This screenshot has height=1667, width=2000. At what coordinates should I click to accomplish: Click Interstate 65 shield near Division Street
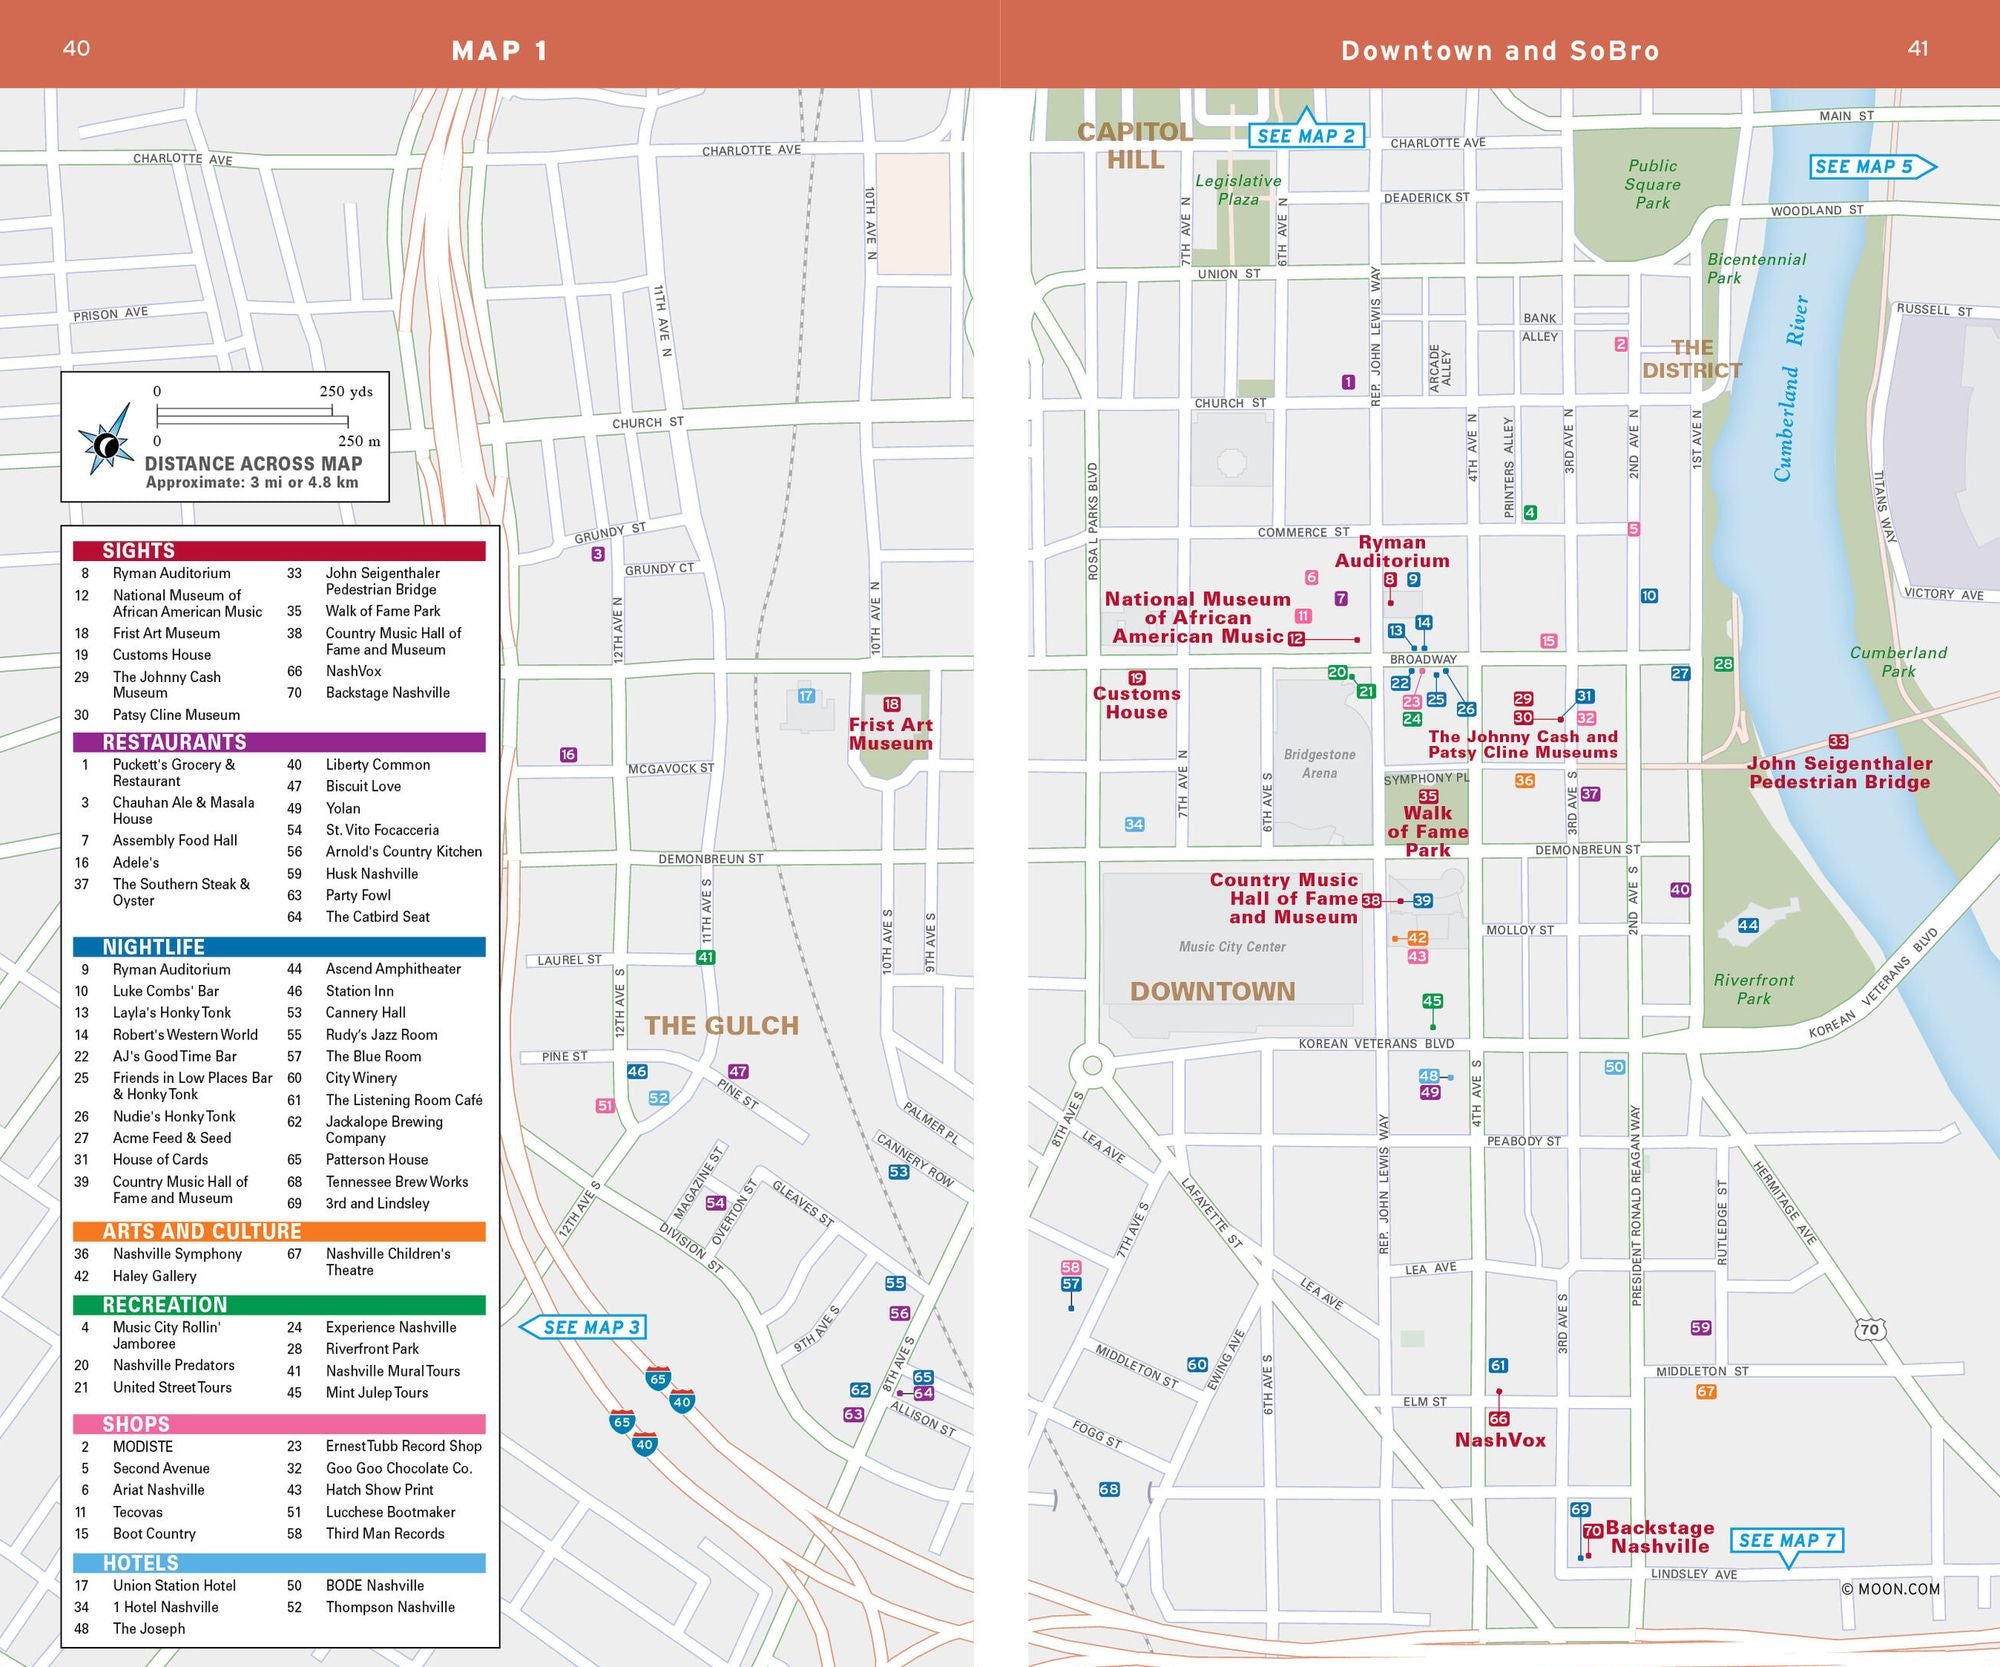[657, 1379]
